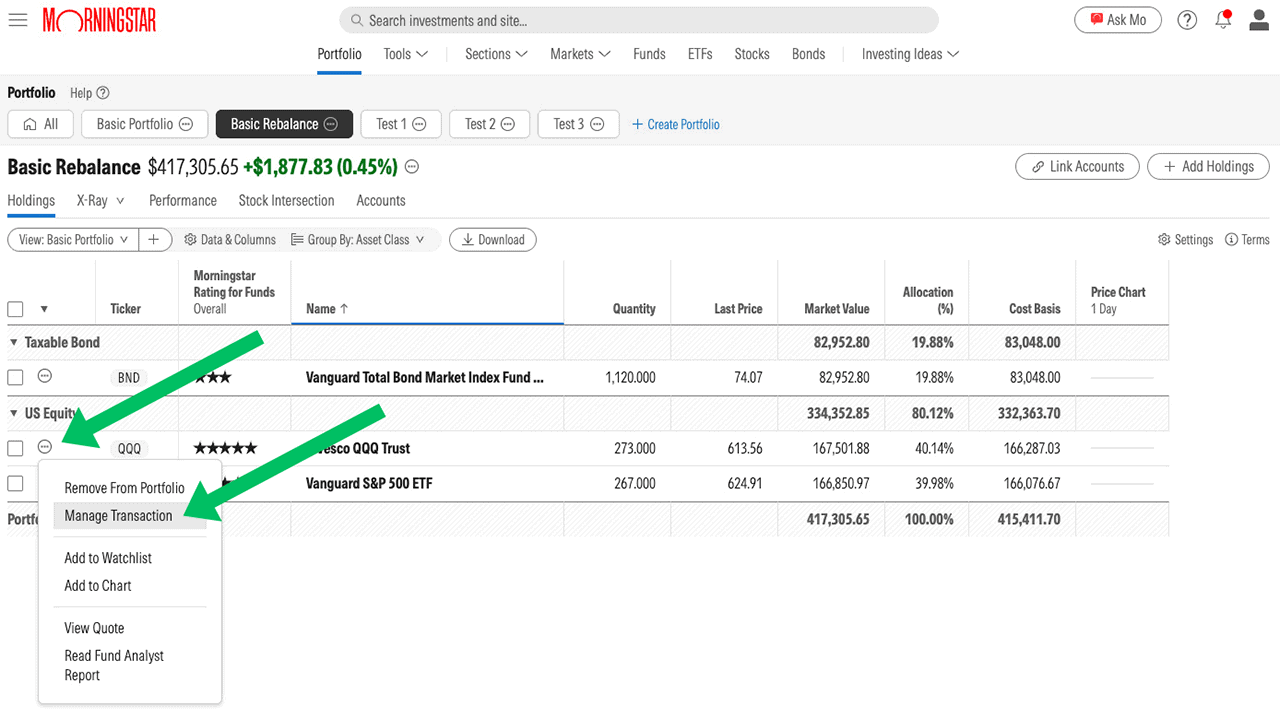Open the View: Basic Portfolio dropdown
The image size is (1280, 720).
pyautogui.click(x=72, y=239)
